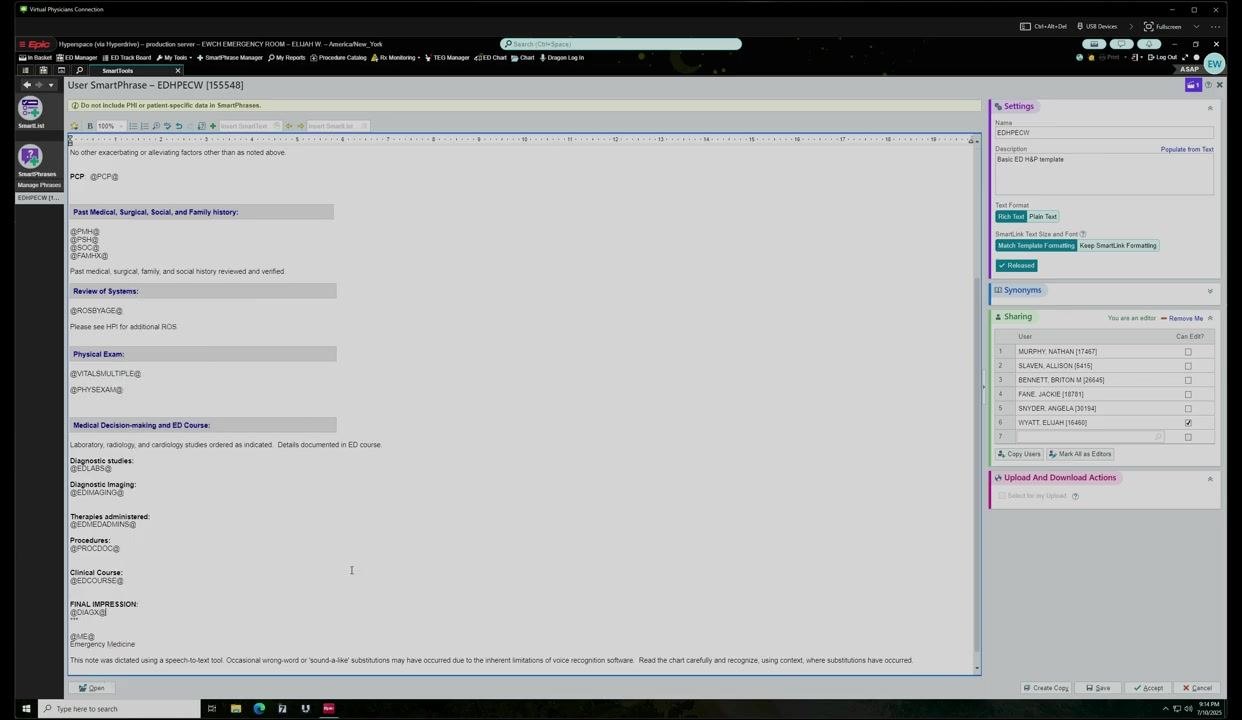Screen dimensions: 1242x720
Task: Check Can Edit for SLAVEN, ALLISON
Action: coord(1188,366)
